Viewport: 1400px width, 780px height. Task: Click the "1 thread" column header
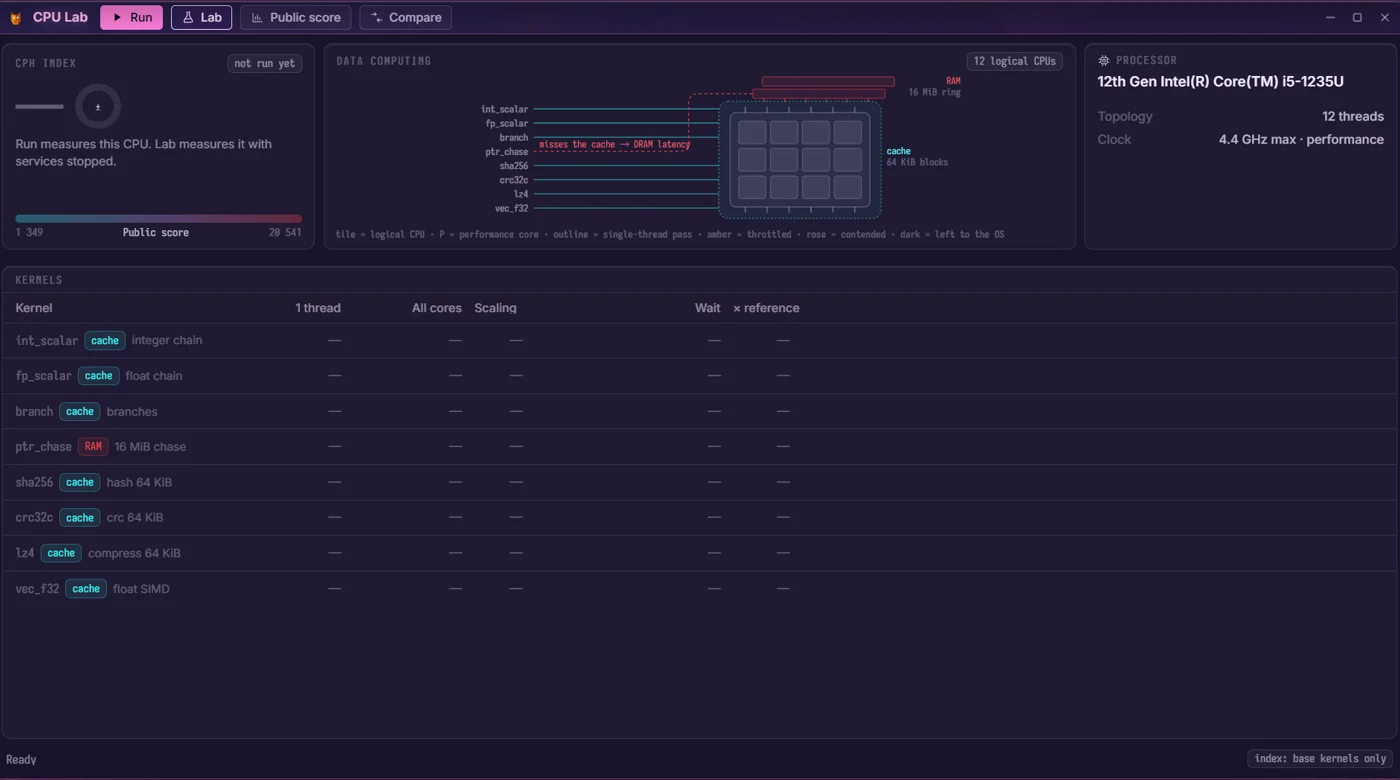point(318,308)
